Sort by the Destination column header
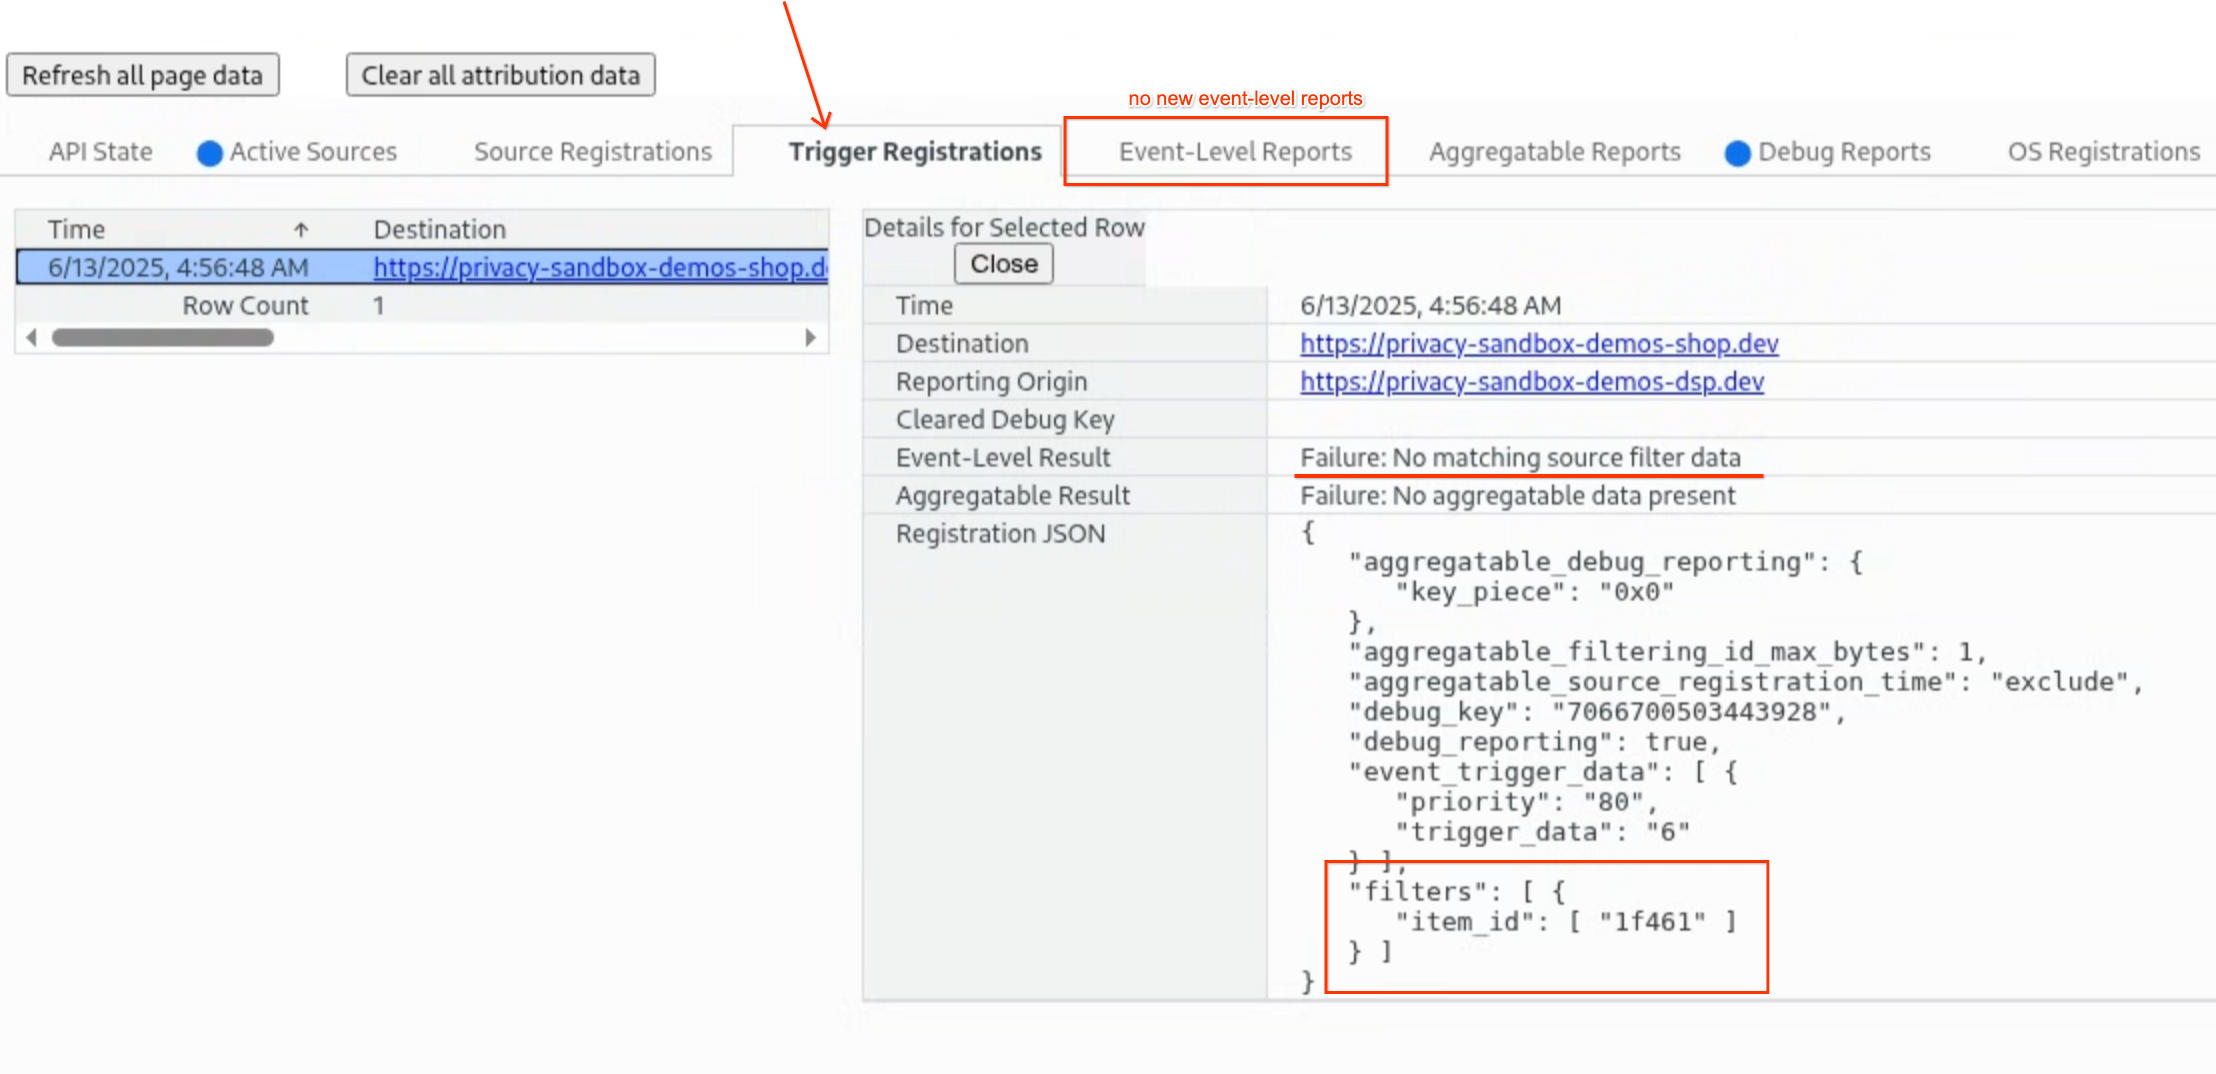The width and height of the screenshot is (2216, 1074). click(x=440, y=230)
